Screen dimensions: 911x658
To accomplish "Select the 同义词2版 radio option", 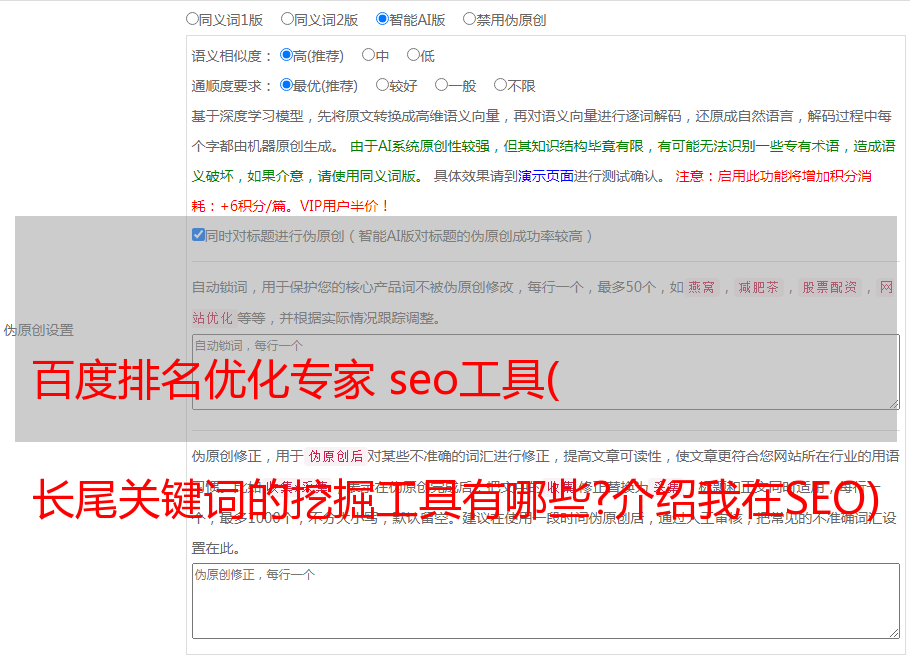I will pos(287,19).
